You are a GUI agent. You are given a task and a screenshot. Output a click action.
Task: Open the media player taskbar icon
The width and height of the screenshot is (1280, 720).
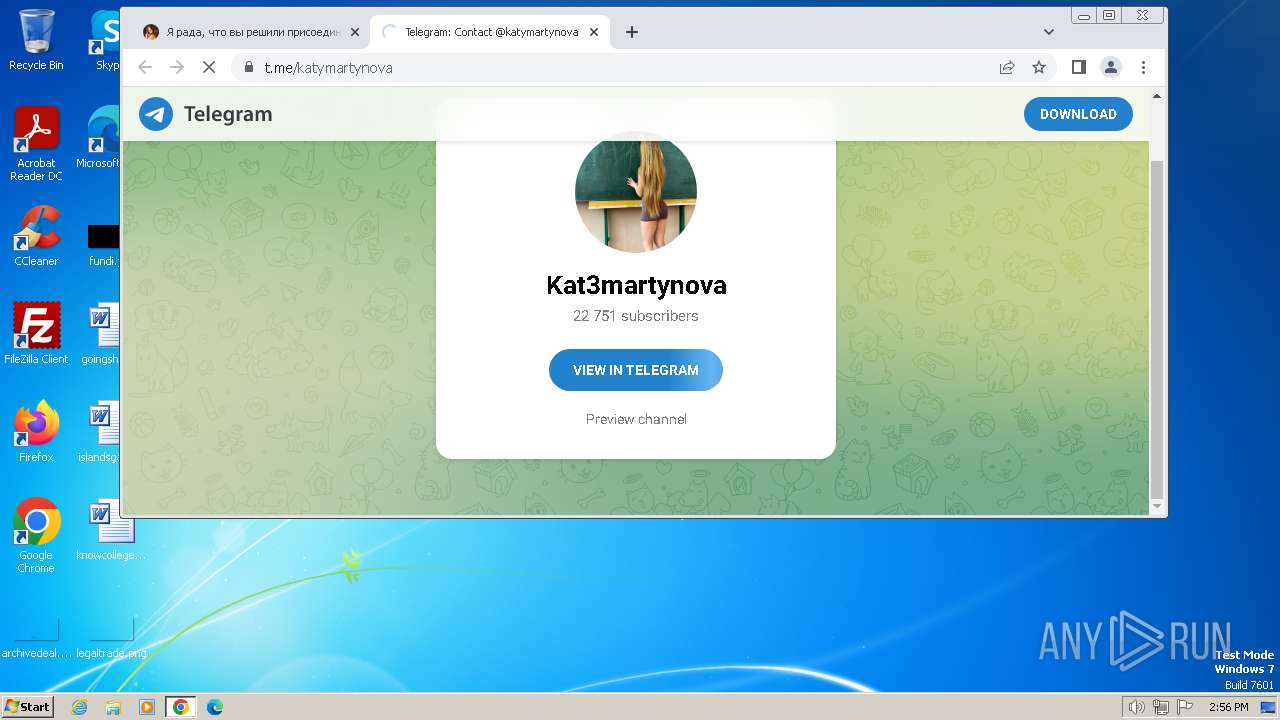(x=147, y=707)
